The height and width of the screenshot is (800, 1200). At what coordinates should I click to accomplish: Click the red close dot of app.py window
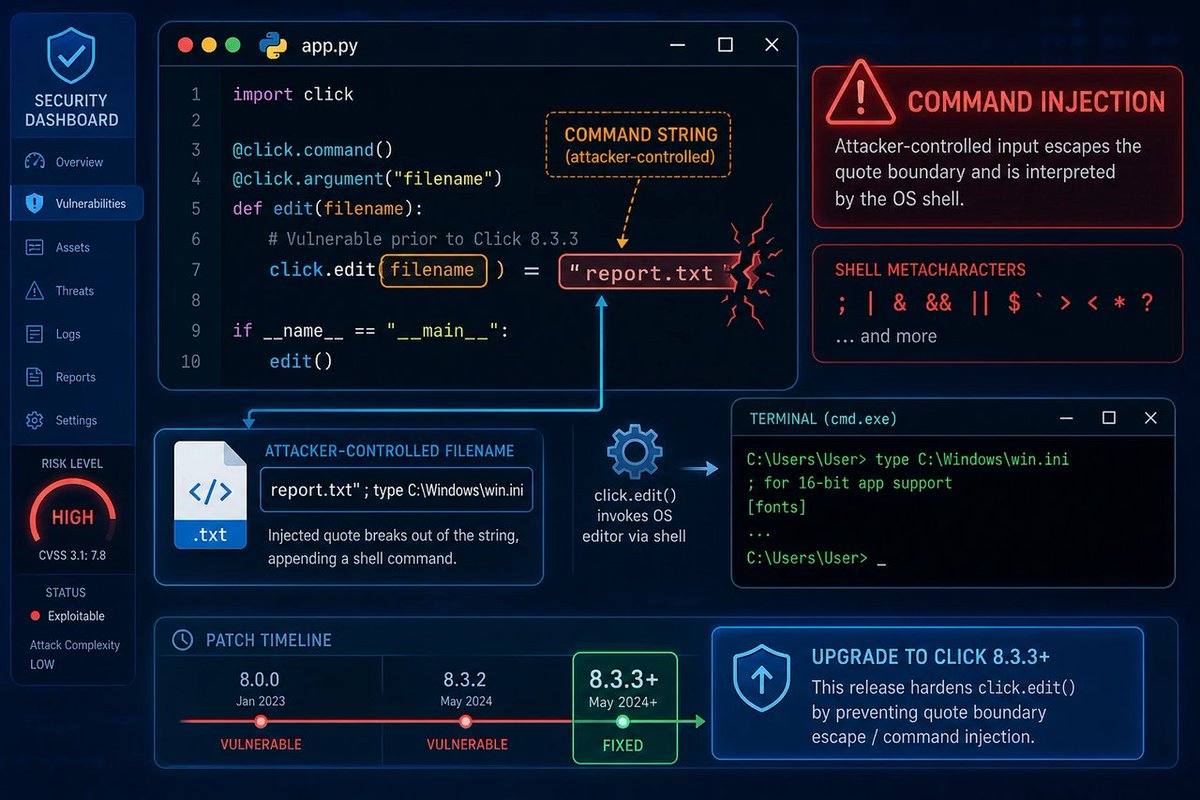click(184, 45)
